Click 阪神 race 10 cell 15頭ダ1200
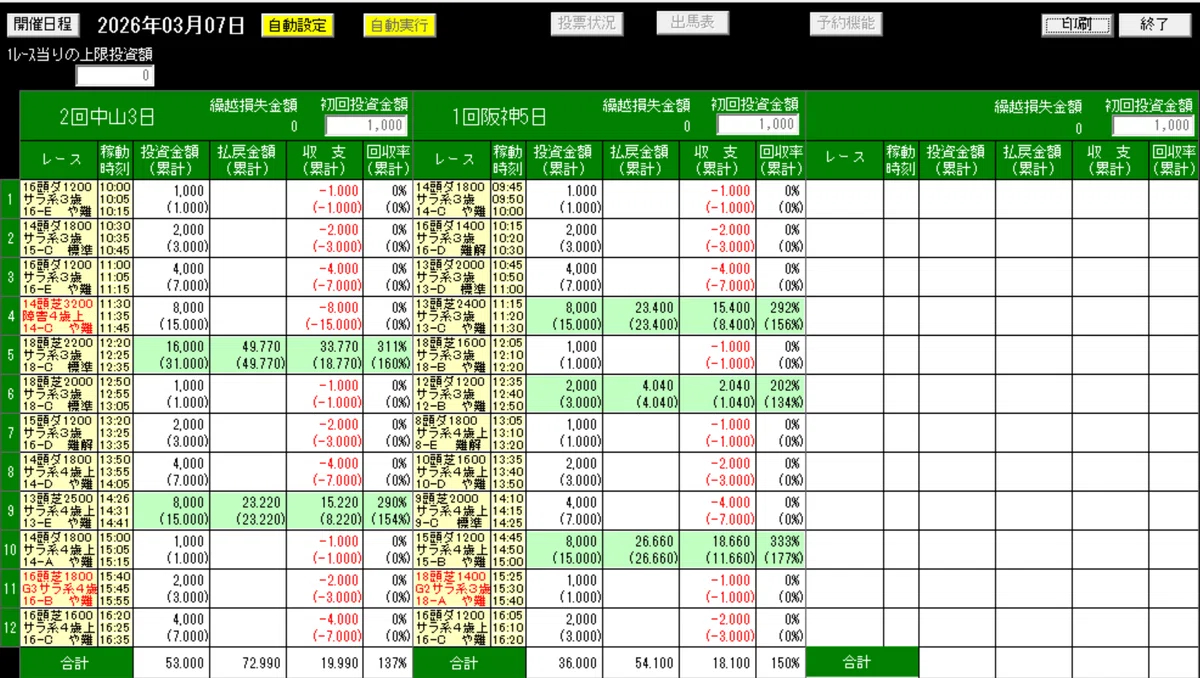 point(451,549)
